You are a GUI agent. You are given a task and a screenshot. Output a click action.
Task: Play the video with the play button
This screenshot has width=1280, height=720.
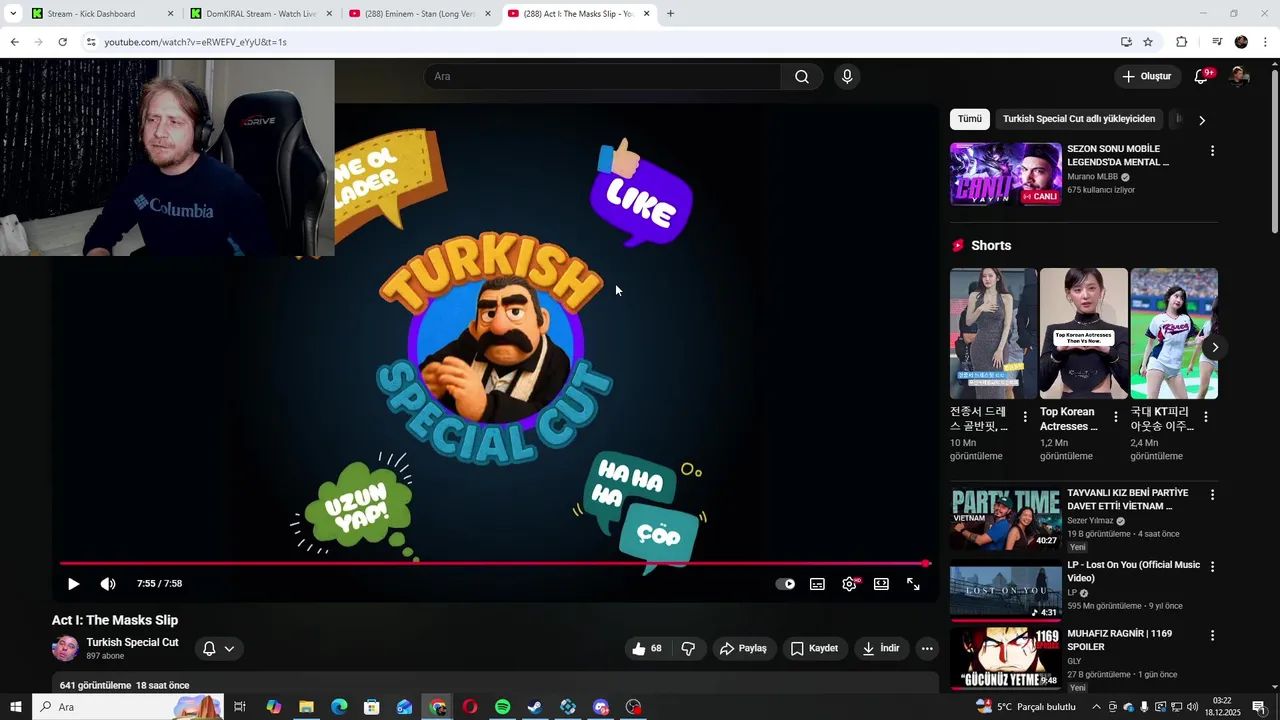click(x=73, y=584)
